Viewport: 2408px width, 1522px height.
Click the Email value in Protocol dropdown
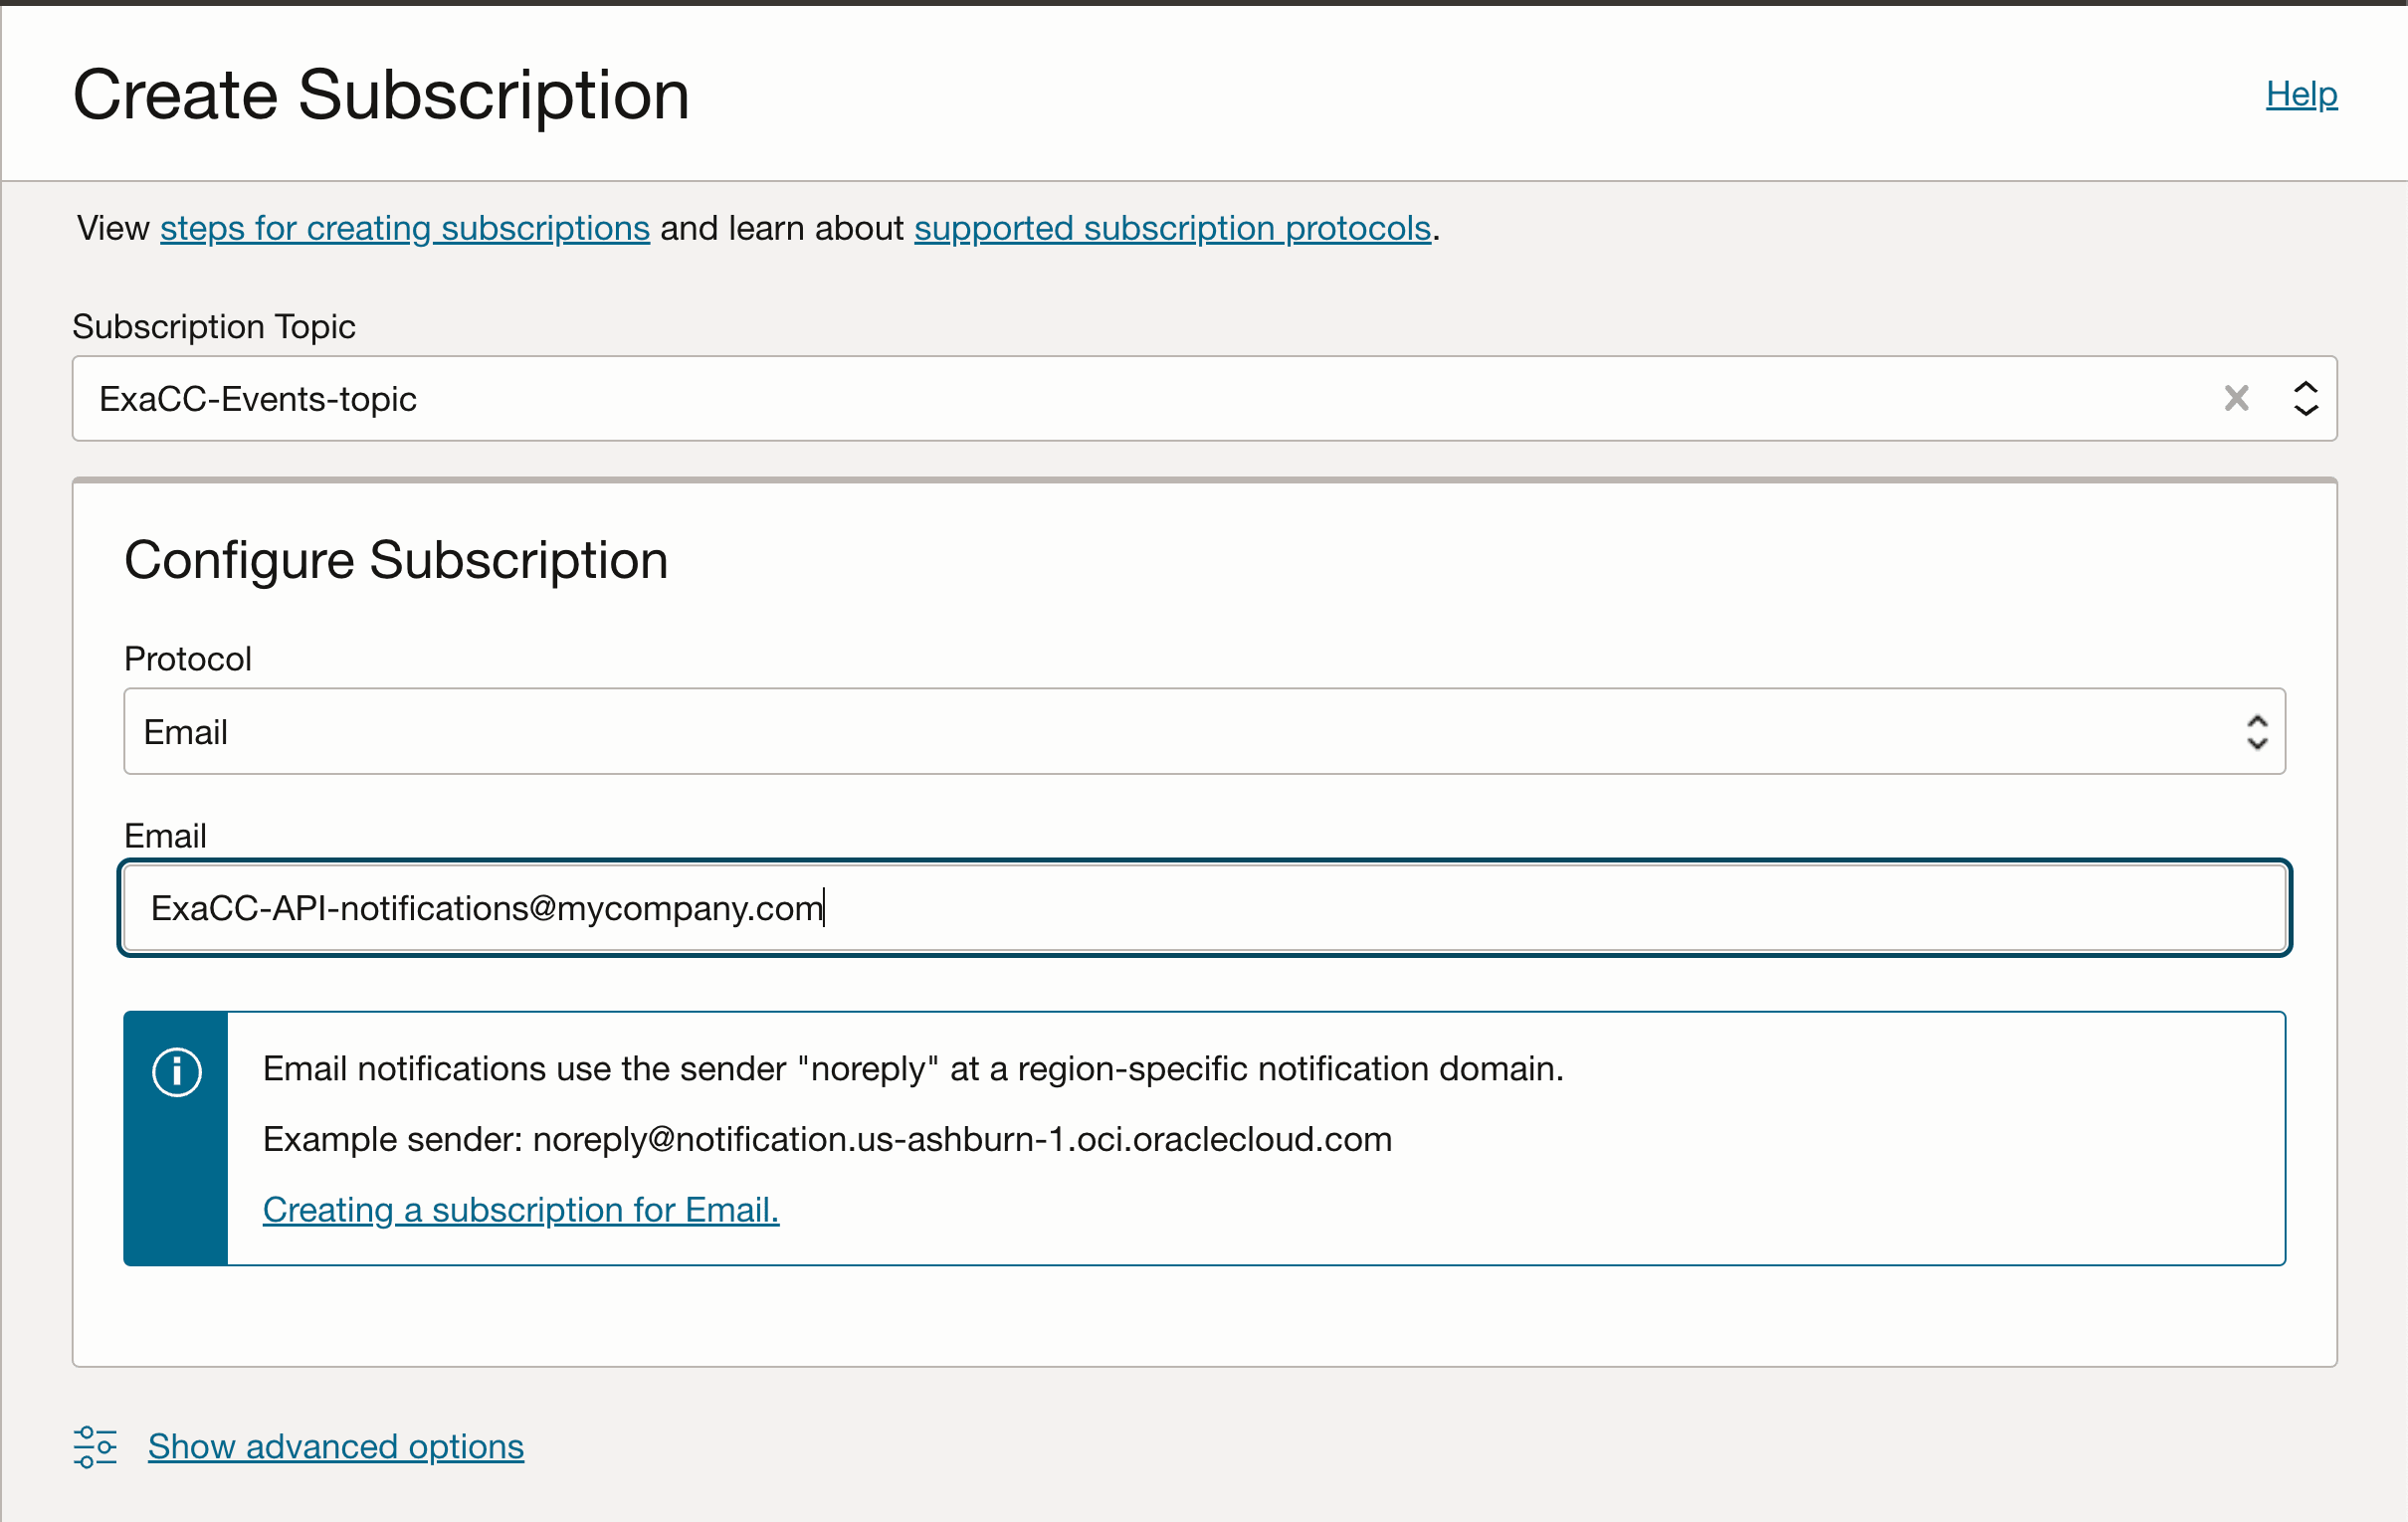tap(186, 732)
